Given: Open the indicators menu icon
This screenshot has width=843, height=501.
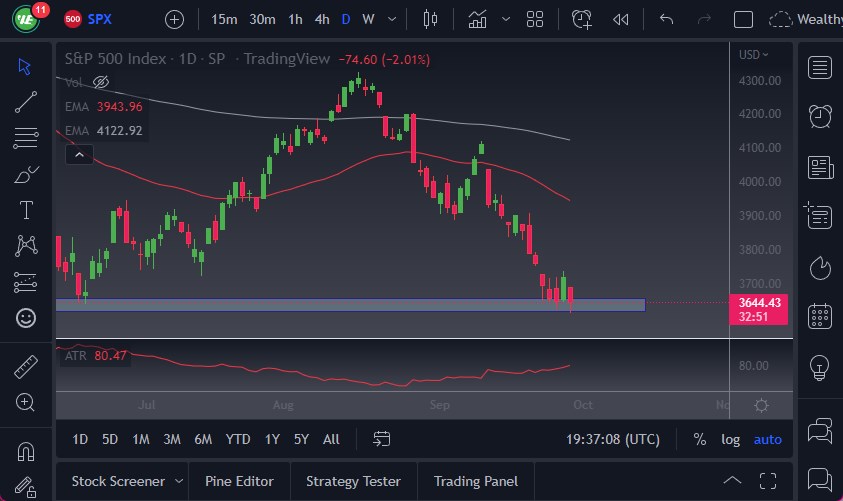Looking at the screenshot, I should [x=478, y=19].
